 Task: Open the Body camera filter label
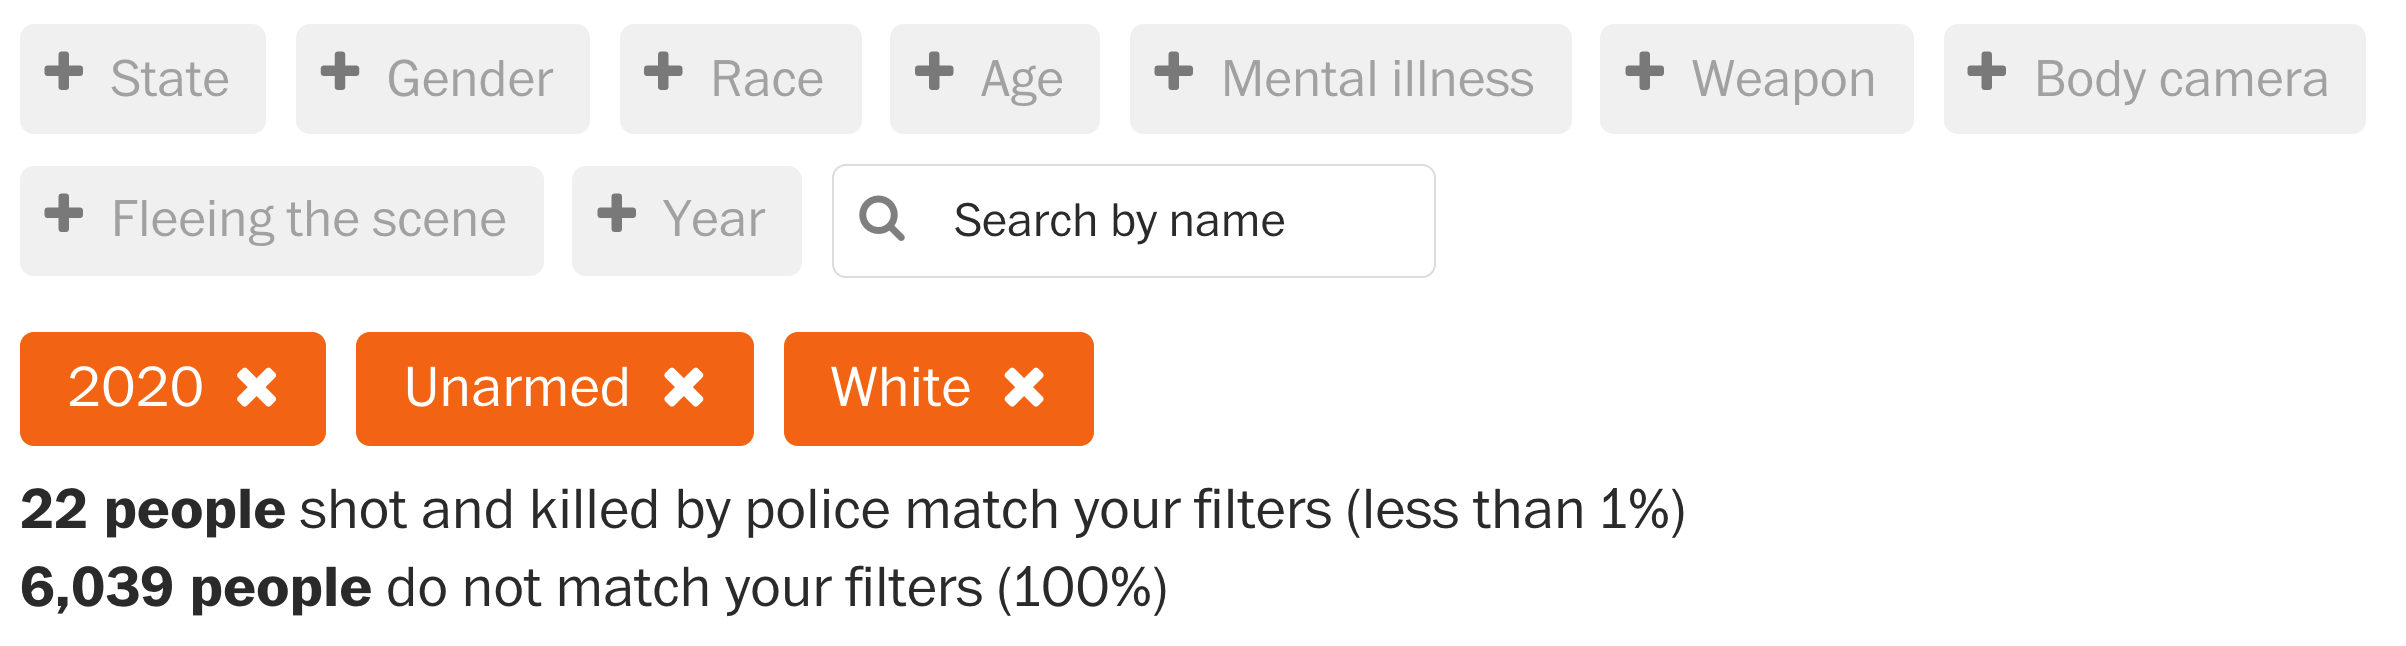coord(2181,79)
